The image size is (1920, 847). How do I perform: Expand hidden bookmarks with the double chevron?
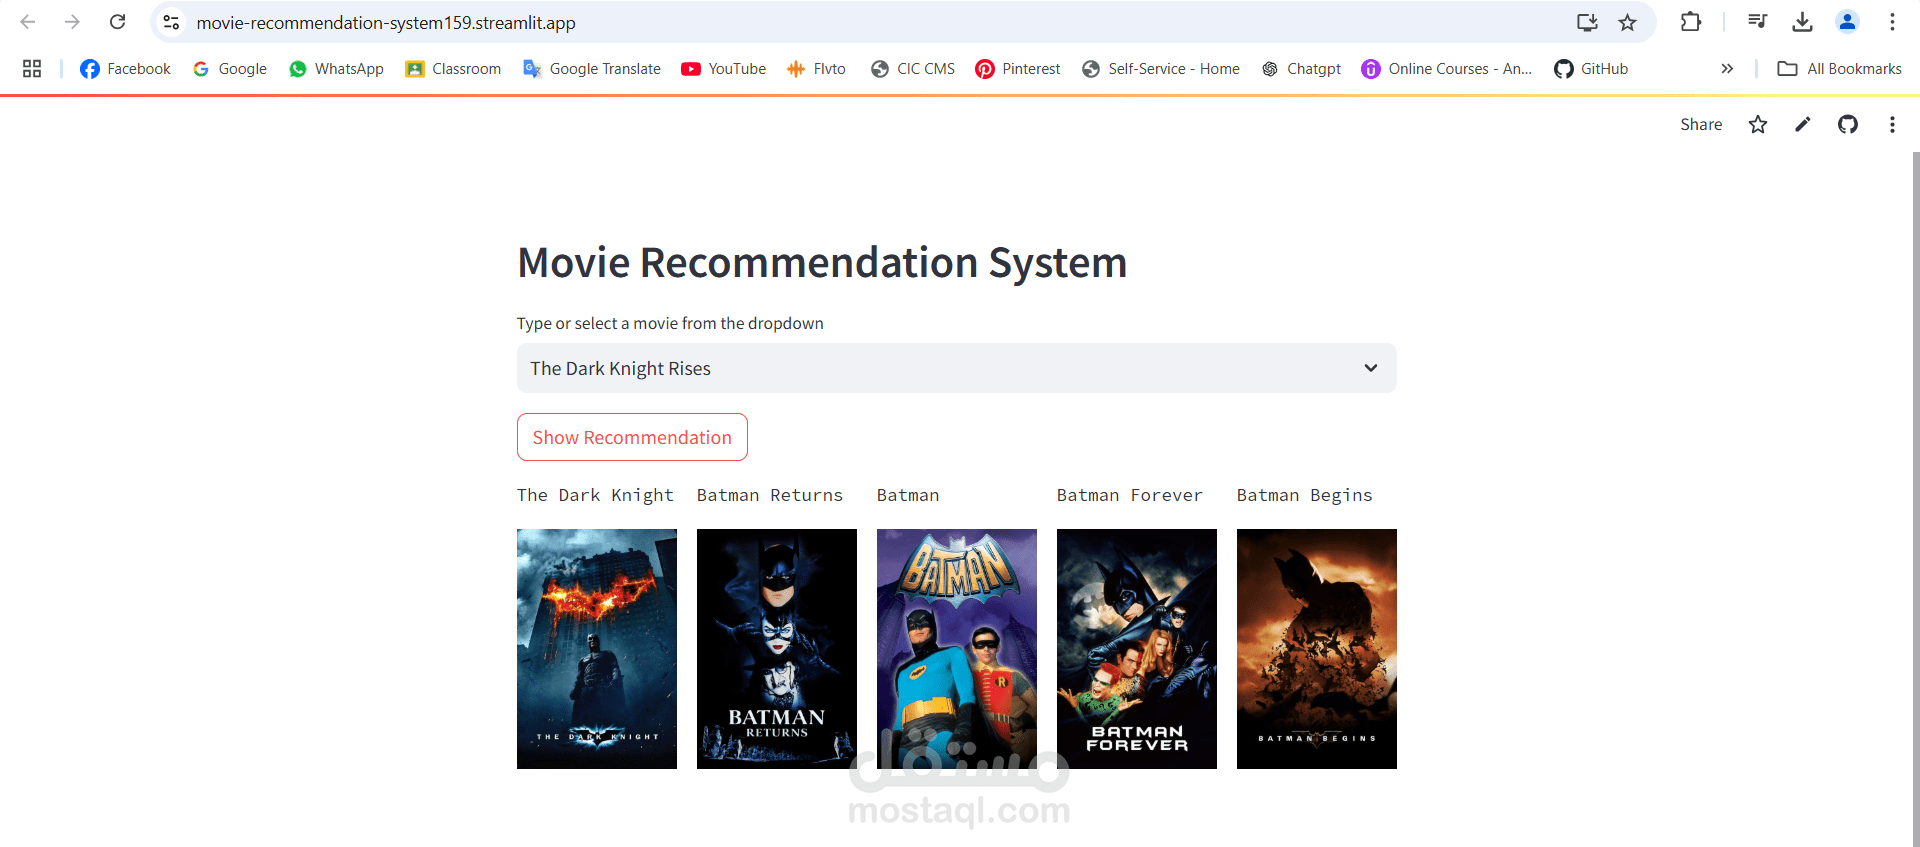click(x=1727, y=68)
